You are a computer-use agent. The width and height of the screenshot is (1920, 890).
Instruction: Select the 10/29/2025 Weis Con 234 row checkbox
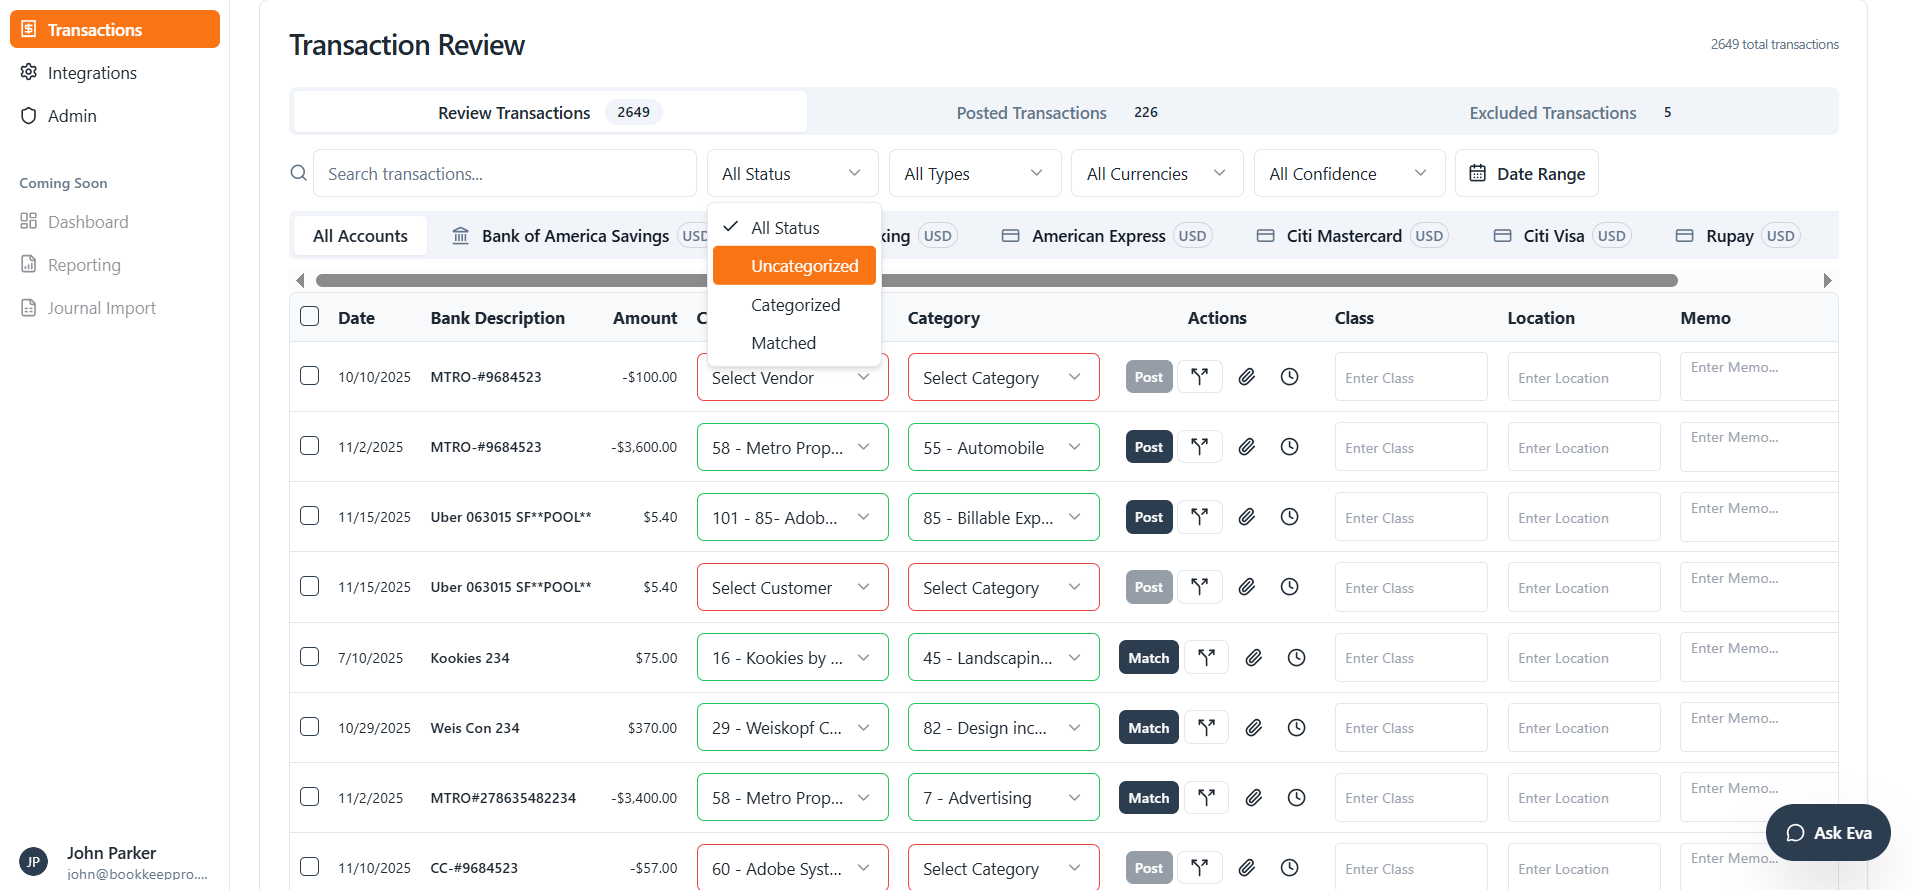tap(310, 727)
